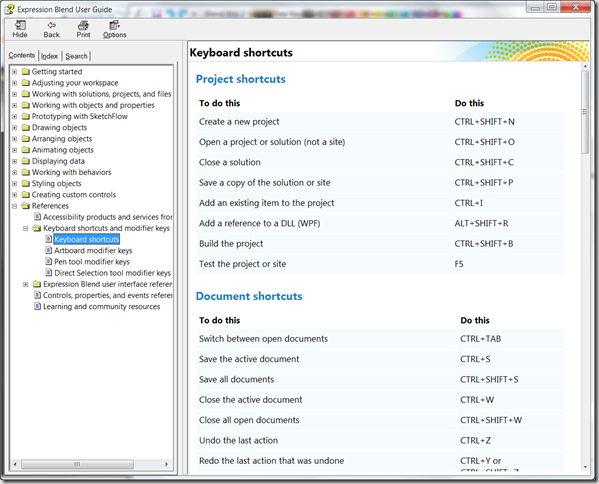
Task: Expand the Arranging objects node
Action: (15, 139)
